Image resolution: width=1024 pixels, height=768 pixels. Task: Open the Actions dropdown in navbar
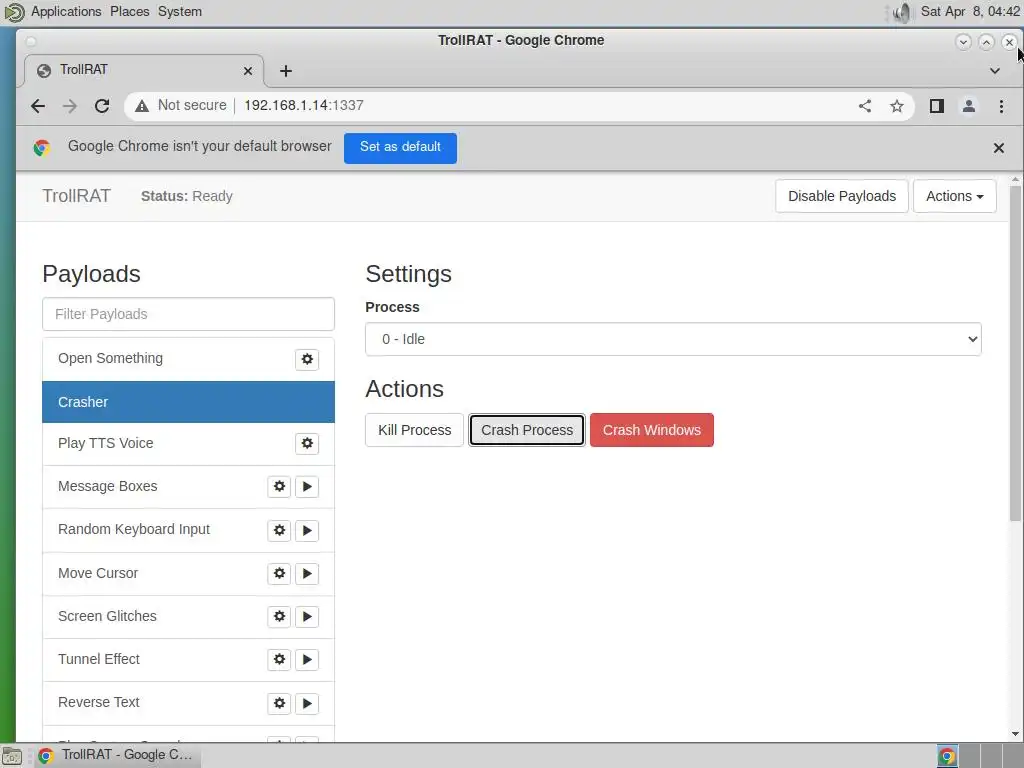pos(954,196)
